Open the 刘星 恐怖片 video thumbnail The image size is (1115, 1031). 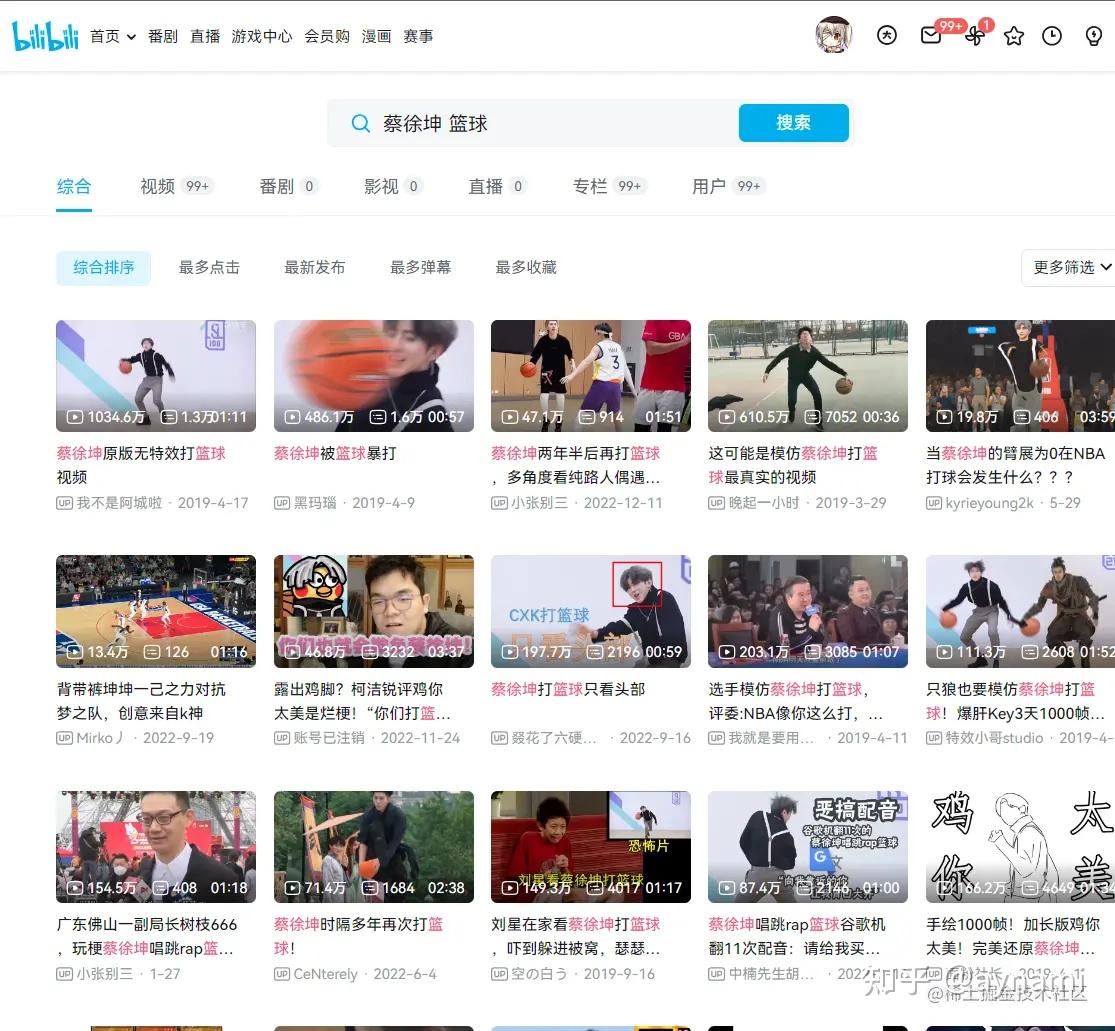pos(590,847)
